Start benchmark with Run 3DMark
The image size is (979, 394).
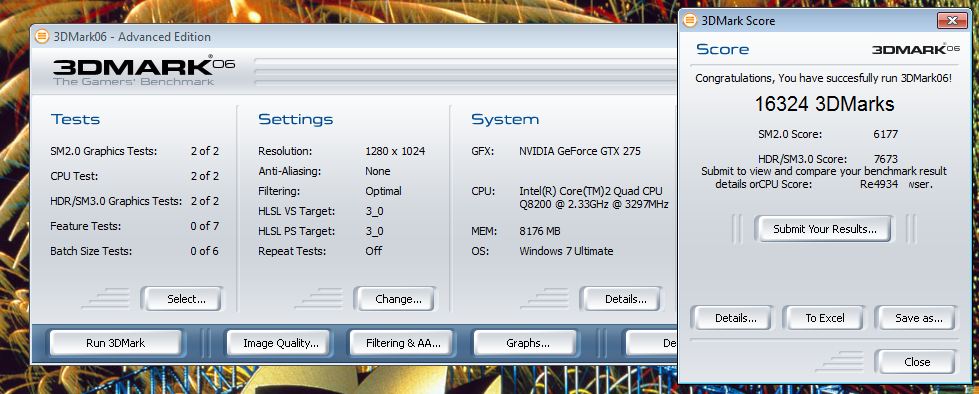116,343
